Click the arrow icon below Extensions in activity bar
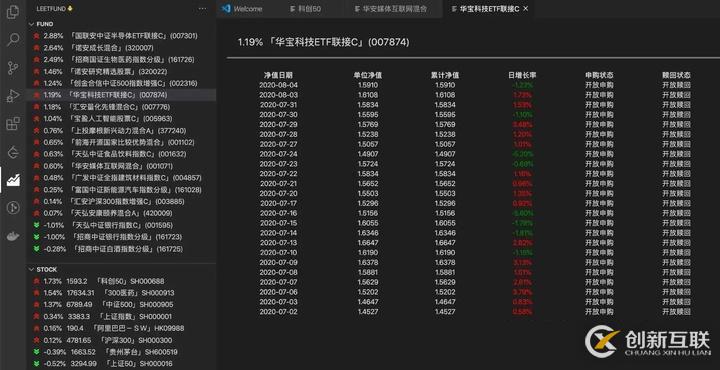The image size is (720, 370). (x=13, y=152)
